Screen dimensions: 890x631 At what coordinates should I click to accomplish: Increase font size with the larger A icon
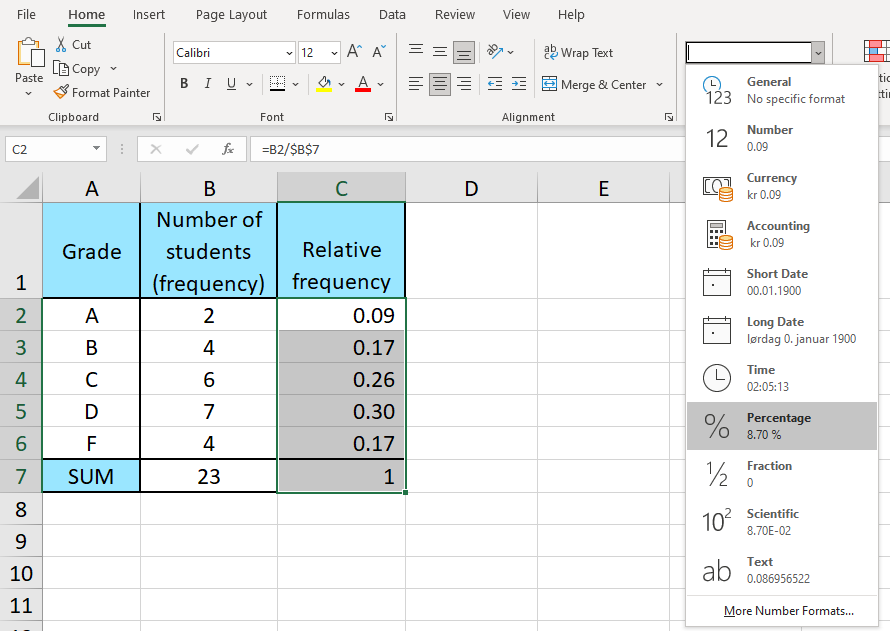[356, 52]
